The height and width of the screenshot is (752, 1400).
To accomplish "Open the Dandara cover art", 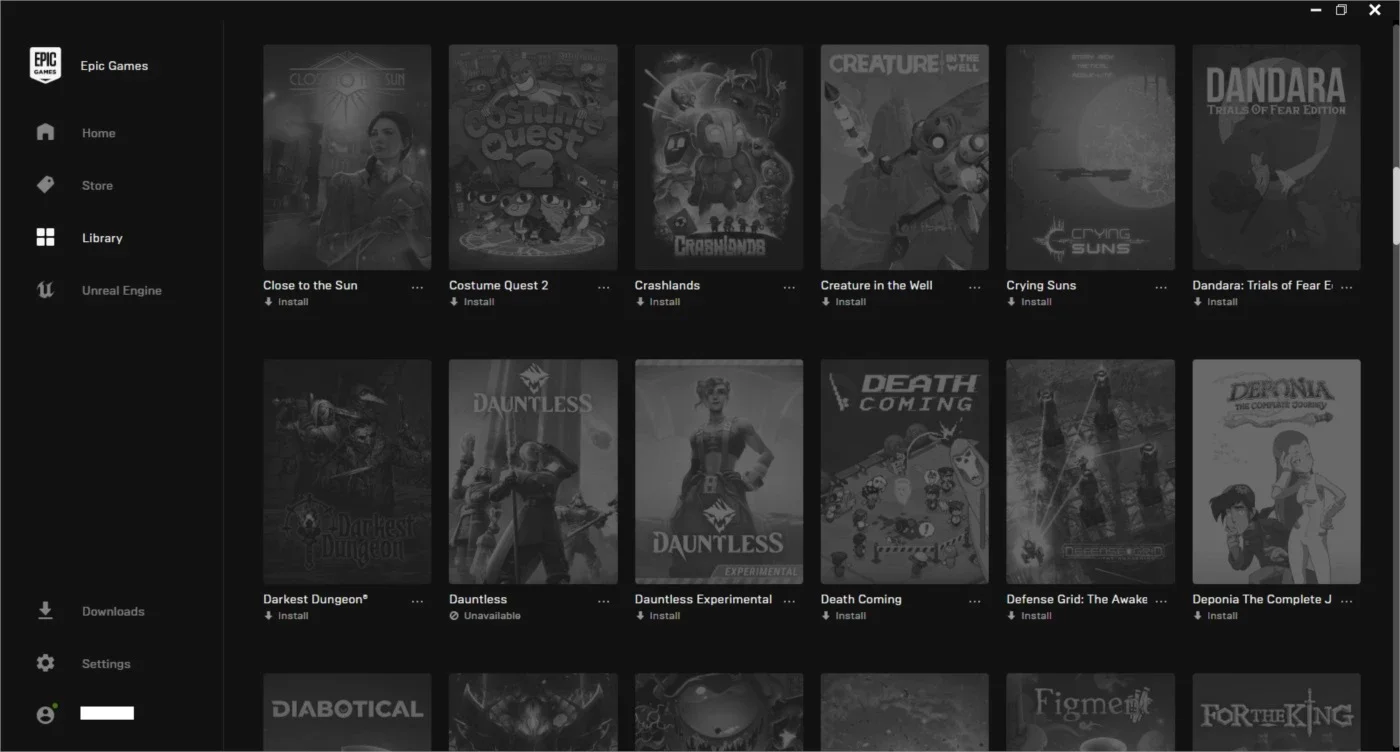I will pos(1277,157).
